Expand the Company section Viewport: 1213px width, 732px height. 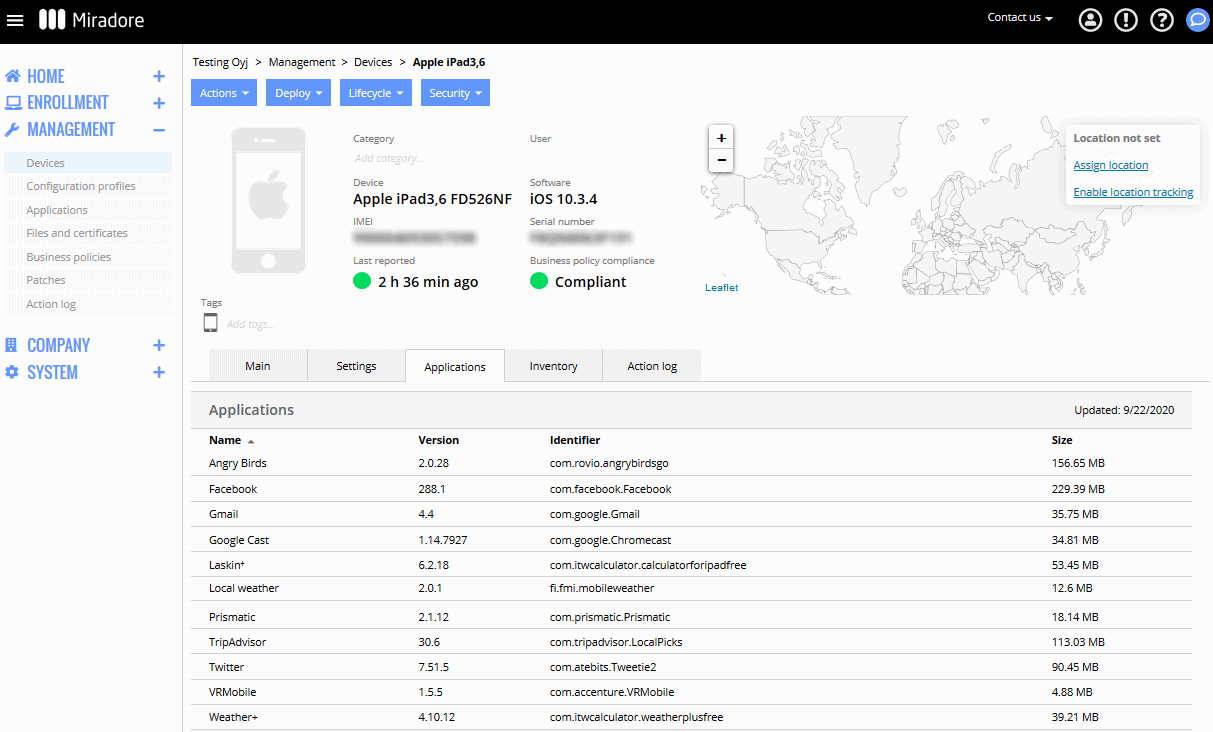pyautogui.click(x=159, y=345)
